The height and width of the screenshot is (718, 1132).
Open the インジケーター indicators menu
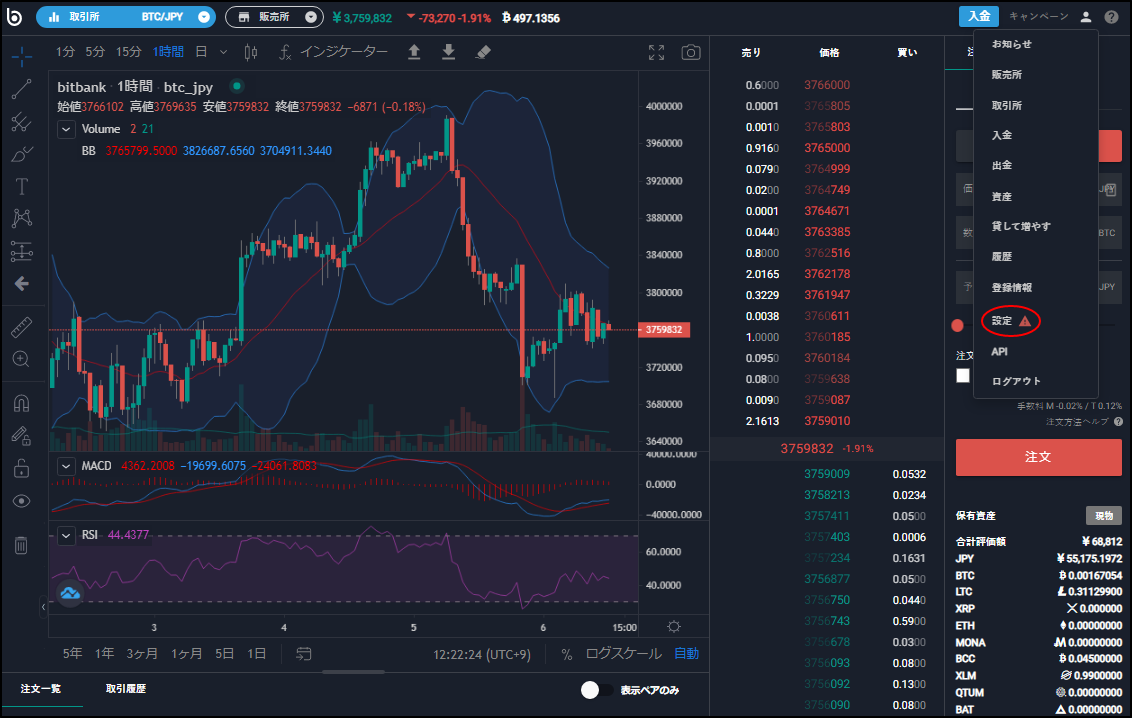tap(334, 52)
